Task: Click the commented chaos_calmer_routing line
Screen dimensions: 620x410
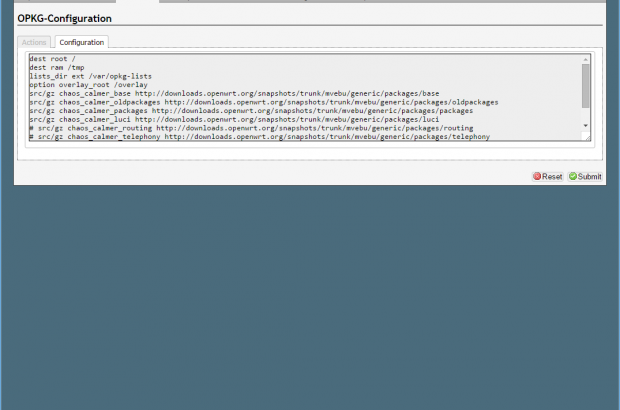Action: [250, 128]
